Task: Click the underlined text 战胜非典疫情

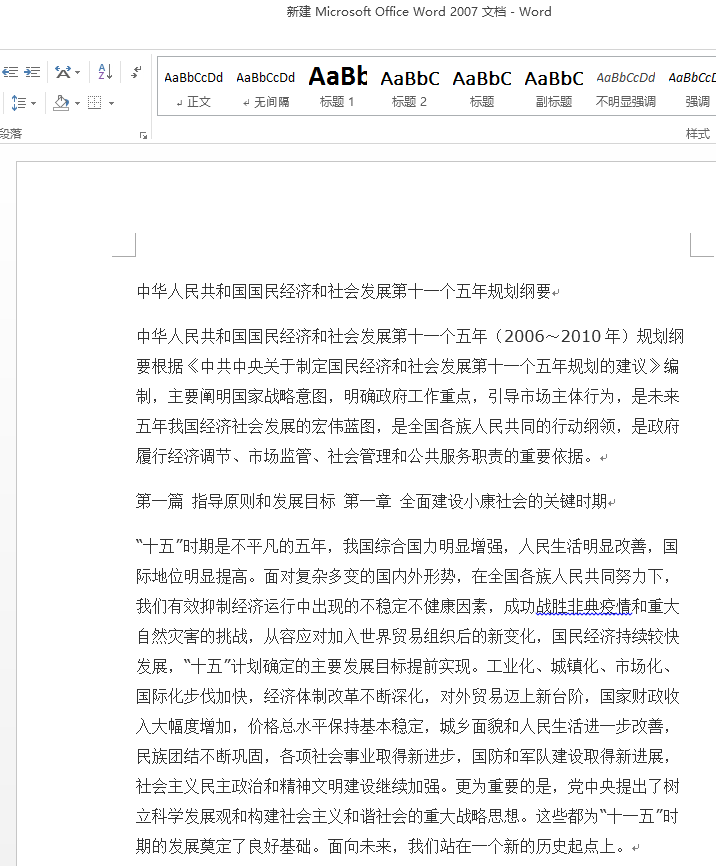Action: click(x=583, y=606)
